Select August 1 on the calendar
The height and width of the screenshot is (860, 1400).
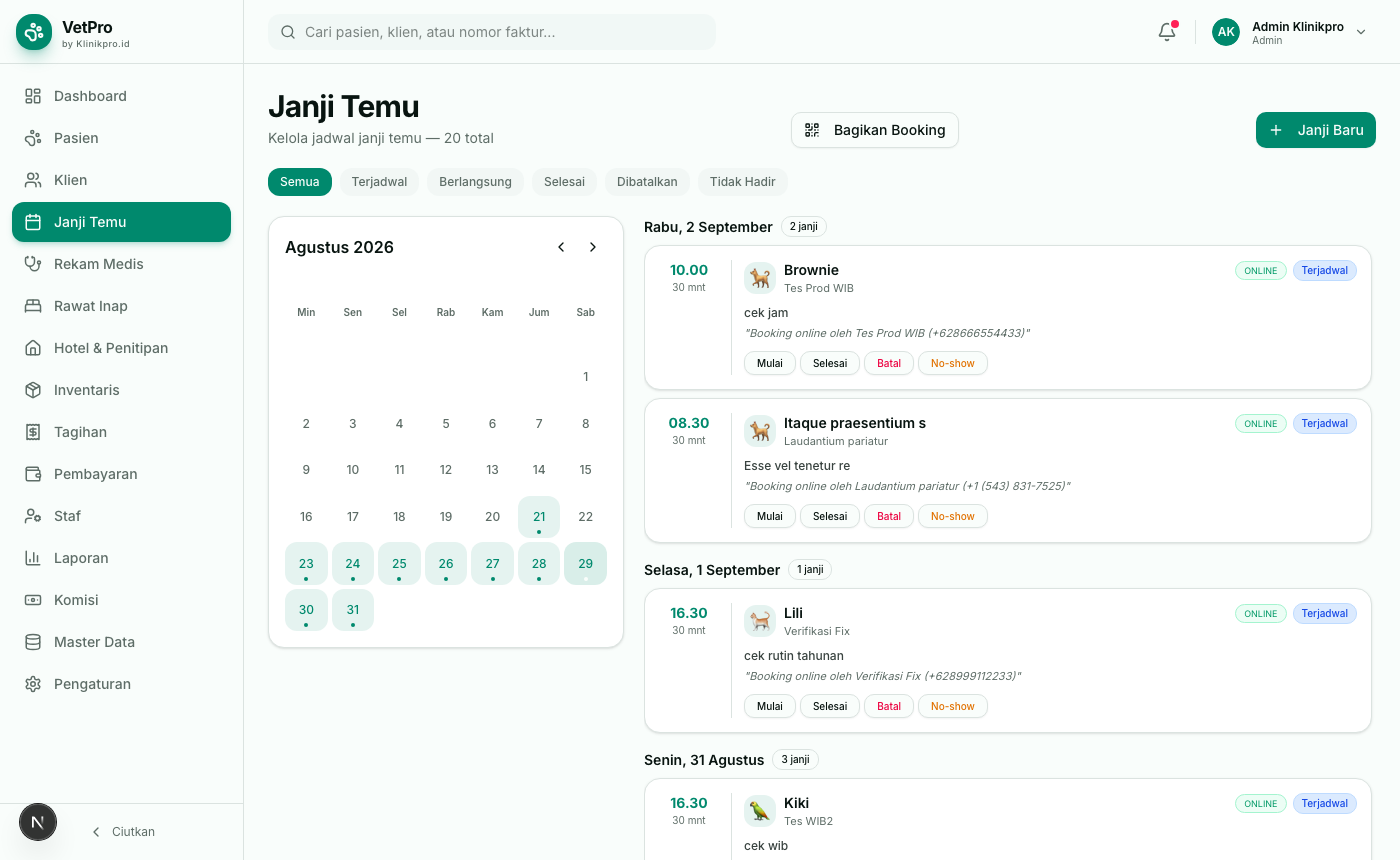pos(586,377)
